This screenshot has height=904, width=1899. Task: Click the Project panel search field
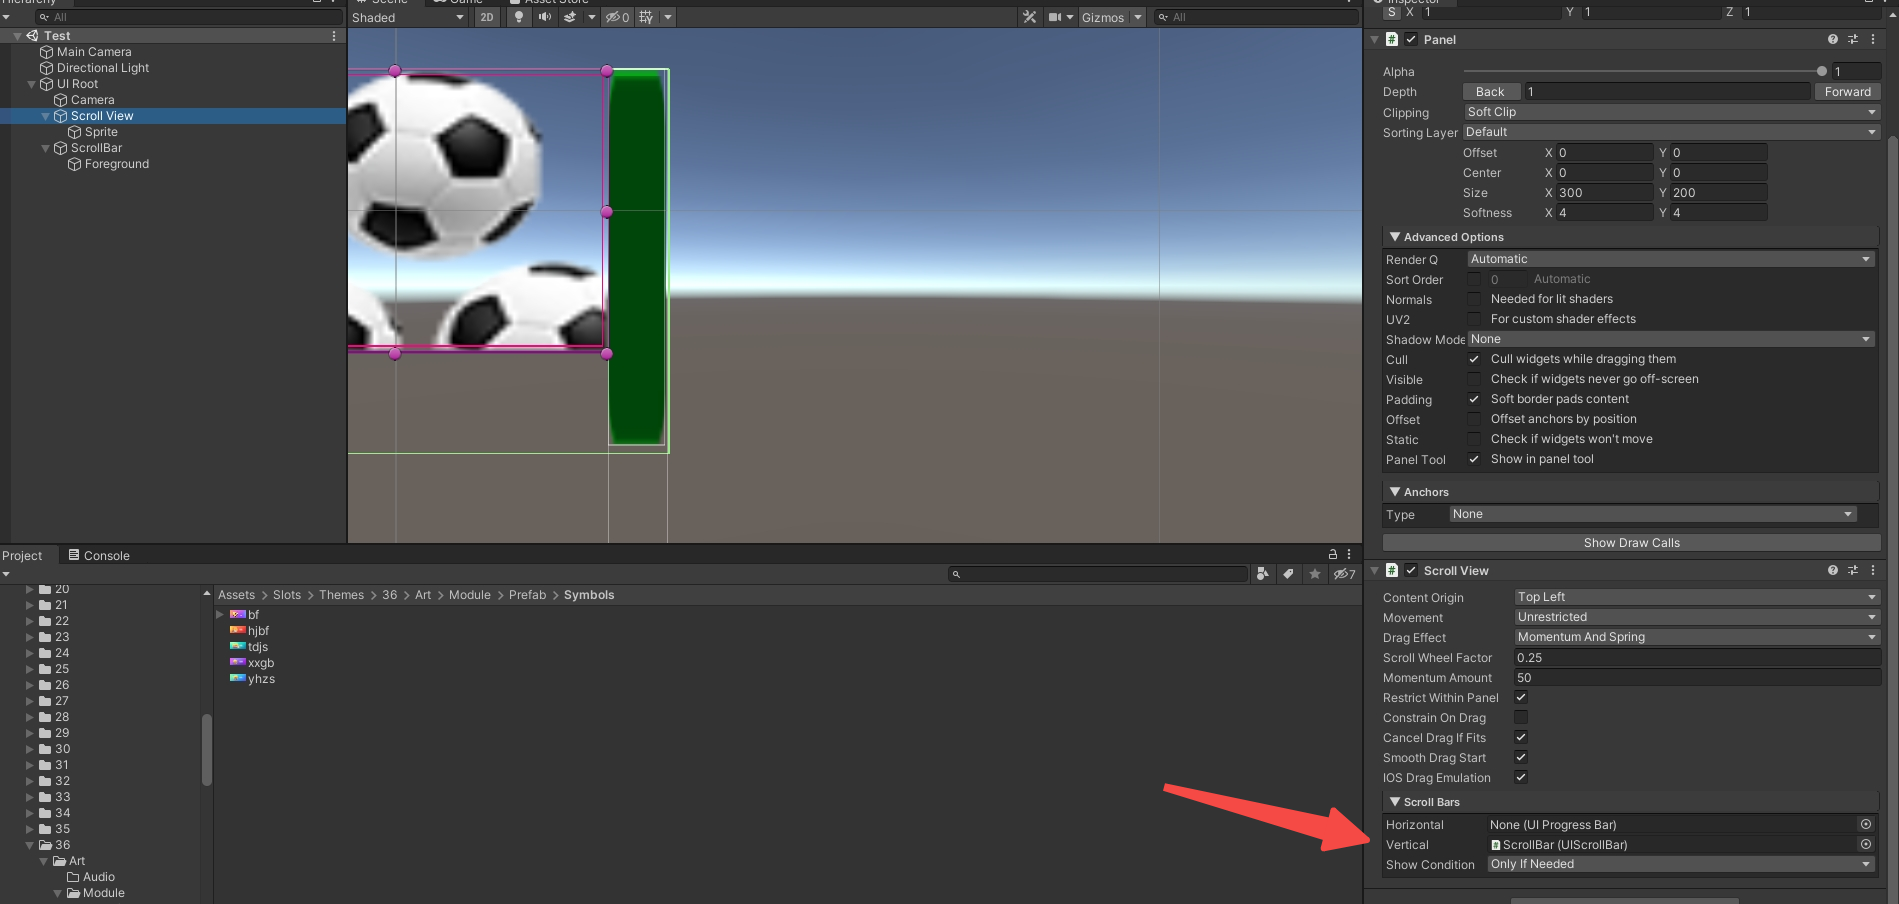point(1098,574)
